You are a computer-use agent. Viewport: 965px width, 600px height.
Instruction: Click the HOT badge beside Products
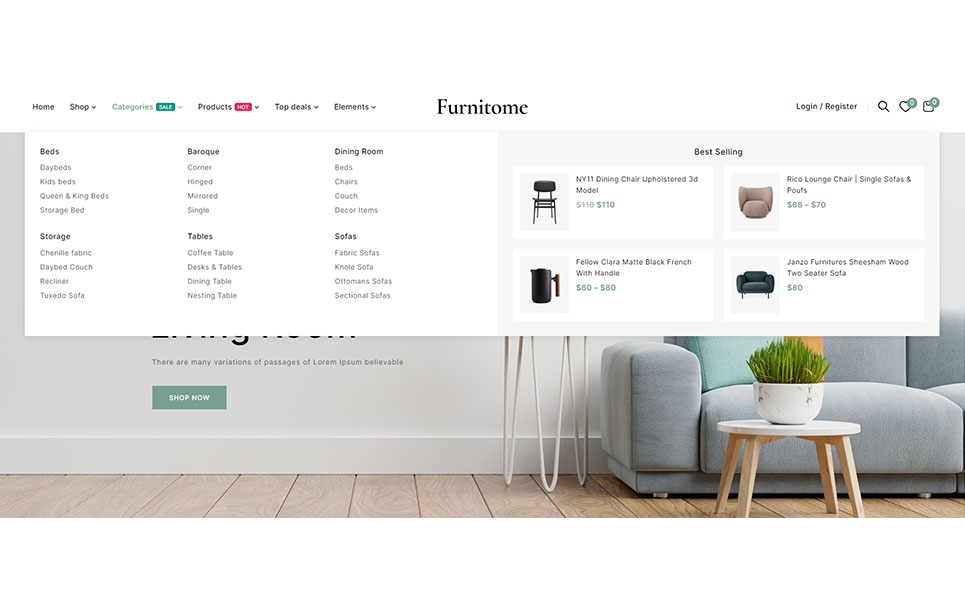[x=243, y=107]
